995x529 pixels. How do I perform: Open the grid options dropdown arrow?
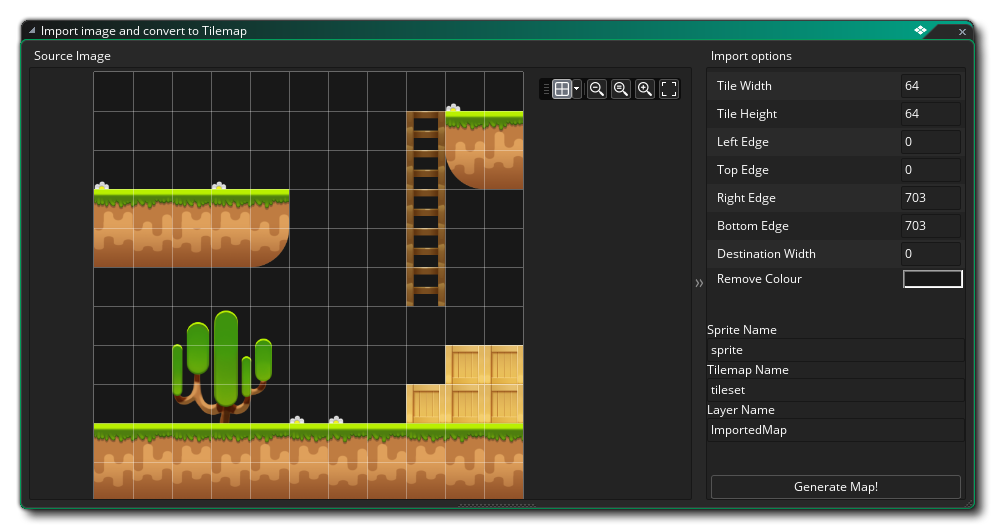click(x=576, y=89)
